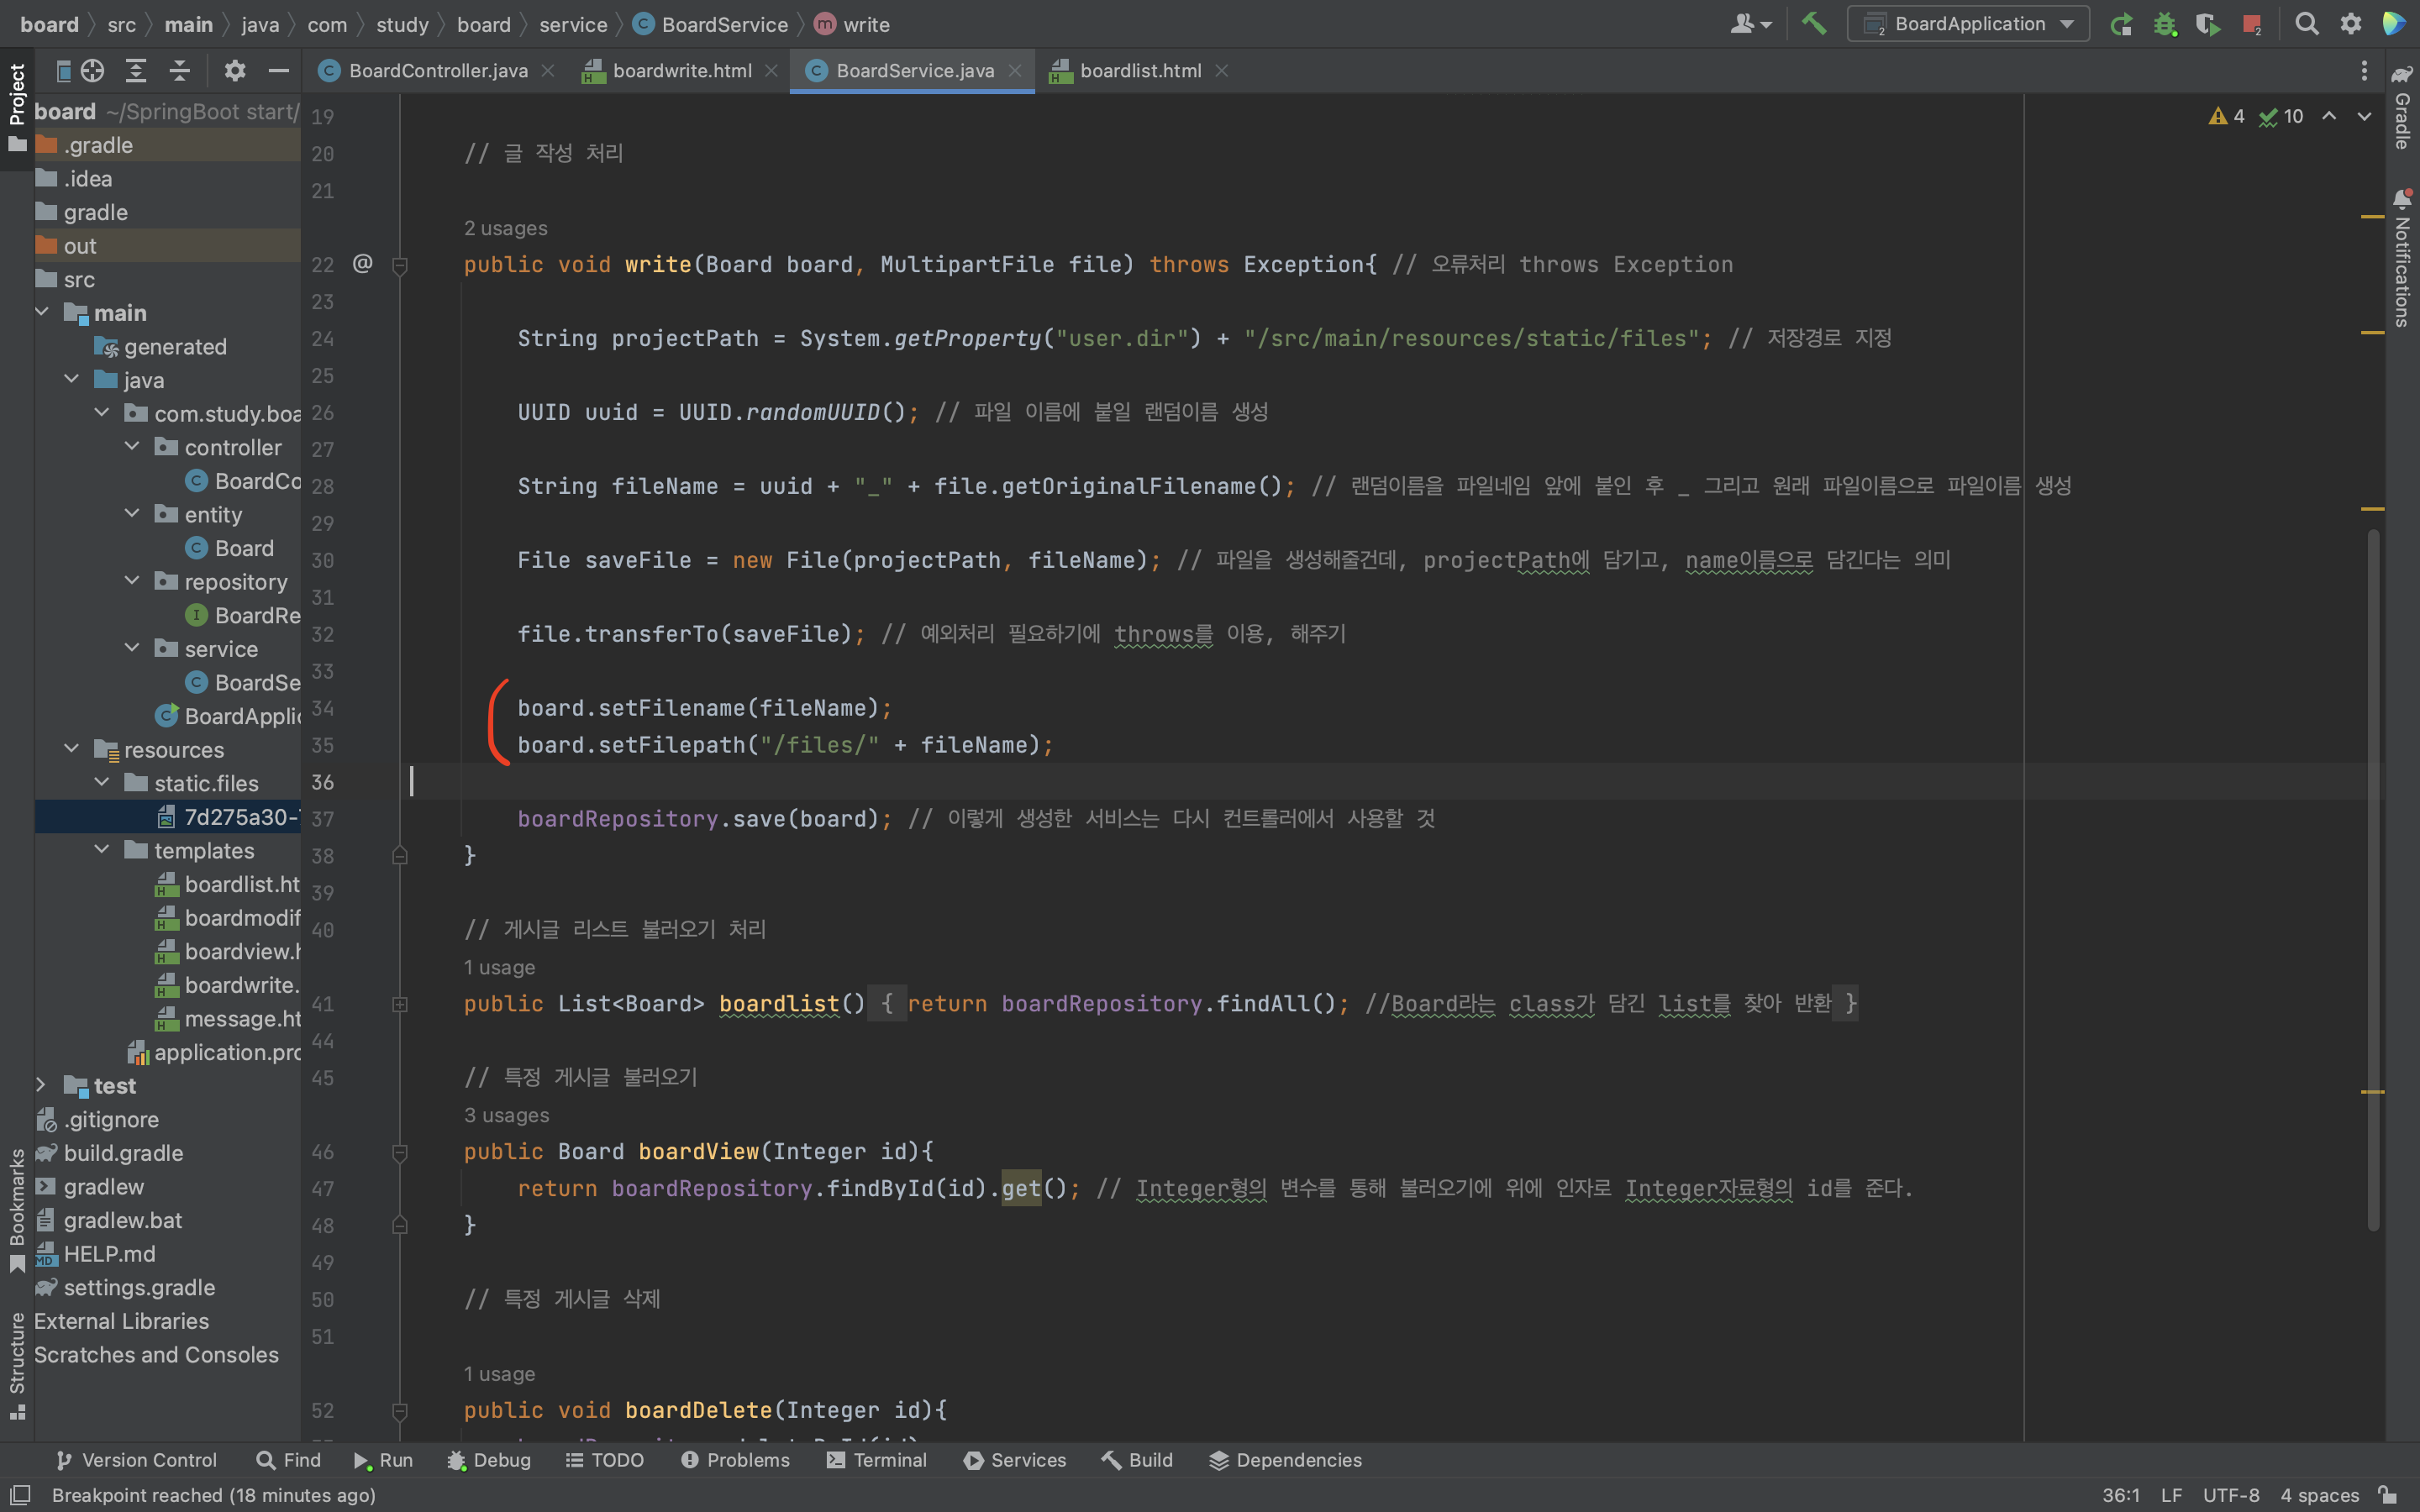Open the Terminal tool window

click(x=877, y=1460)
